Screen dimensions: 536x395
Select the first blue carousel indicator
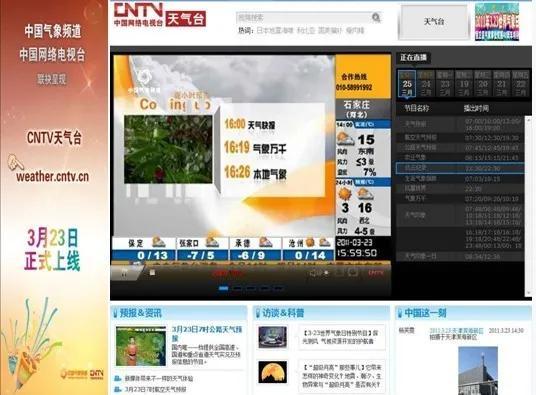(223, 288)
